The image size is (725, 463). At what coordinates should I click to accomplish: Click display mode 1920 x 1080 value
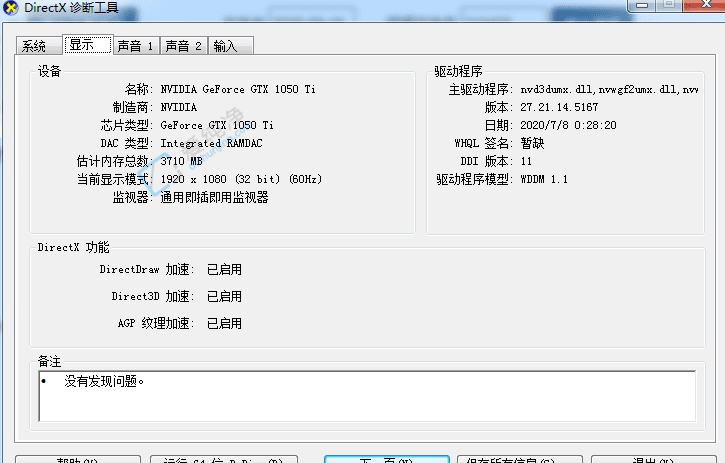241,179
